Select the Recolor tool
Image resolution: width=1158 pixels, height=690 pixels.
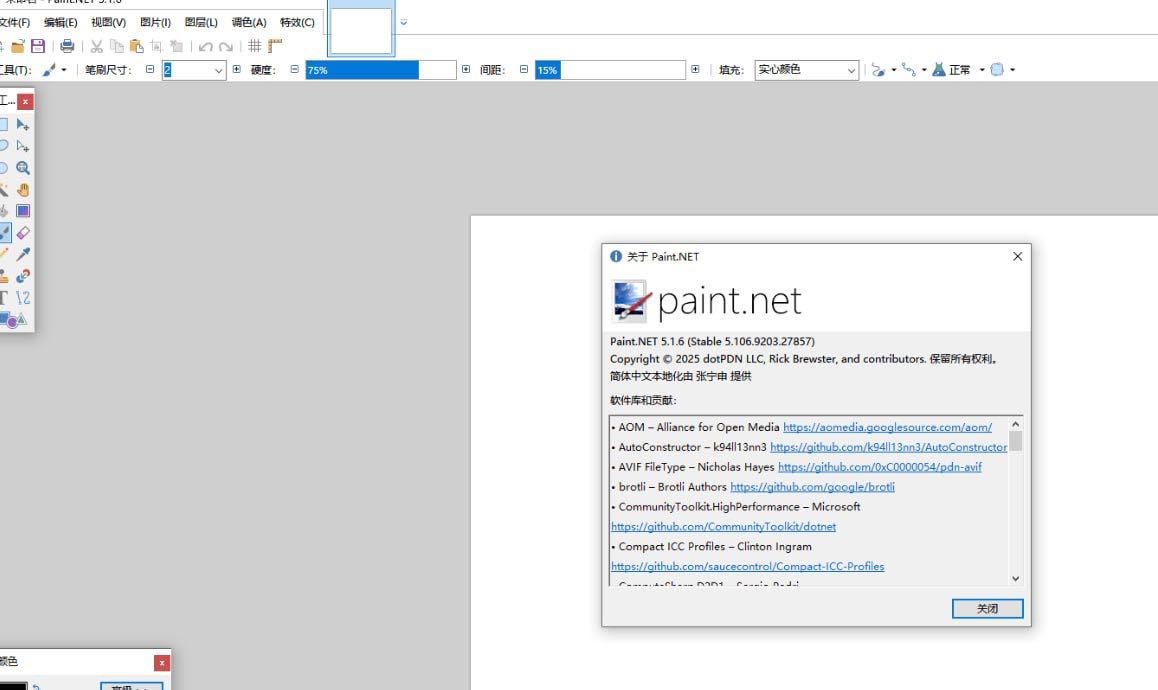click(22, 276)
